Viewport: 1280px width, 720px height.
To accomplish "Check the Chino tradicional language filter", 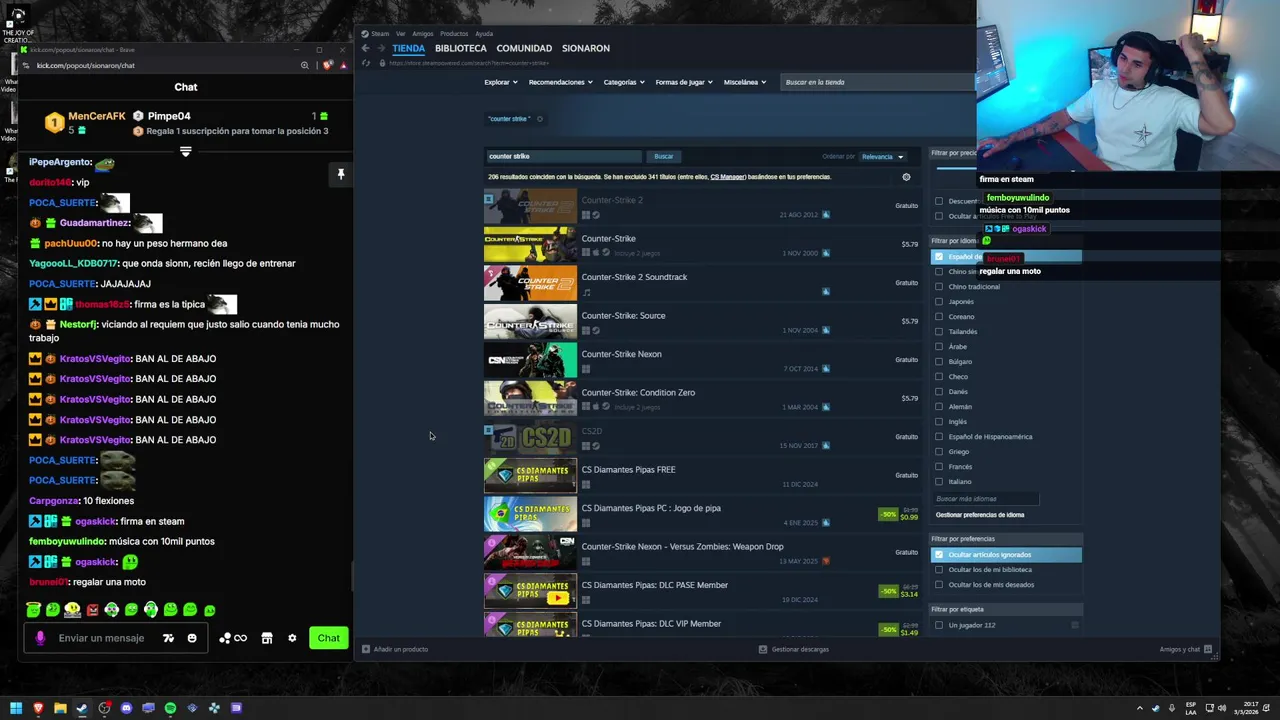I will click(x=938, y=287).
